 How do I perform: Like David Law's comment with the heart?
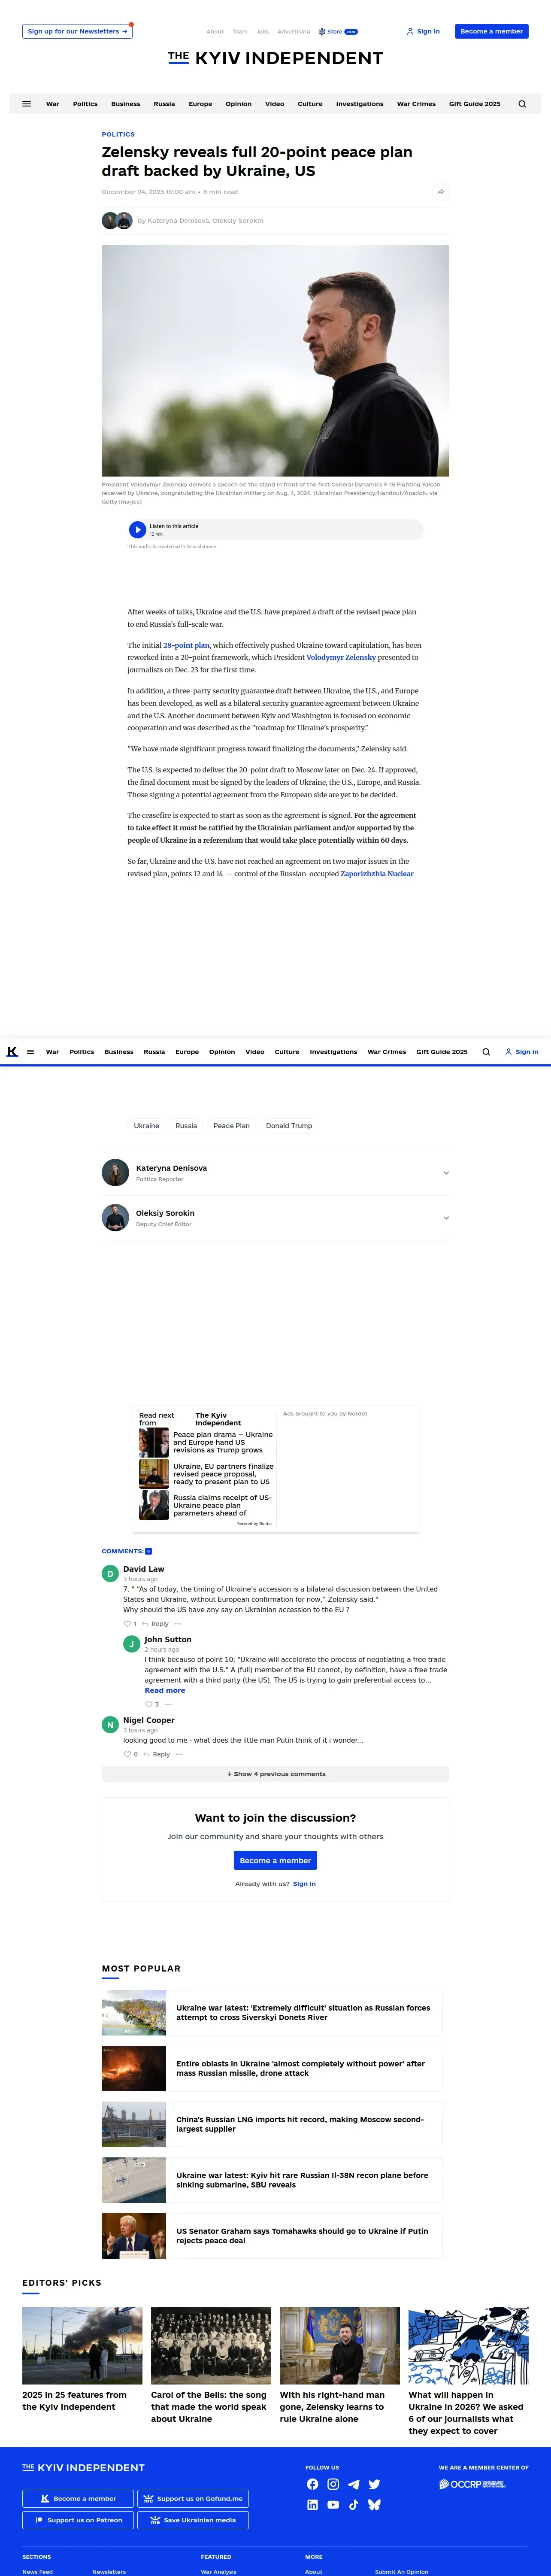click(x=127, y=1624)
